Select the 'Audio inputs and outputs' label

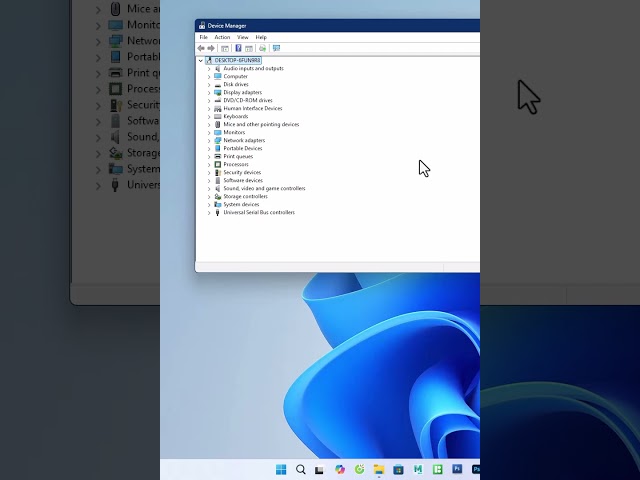point(253,68)
